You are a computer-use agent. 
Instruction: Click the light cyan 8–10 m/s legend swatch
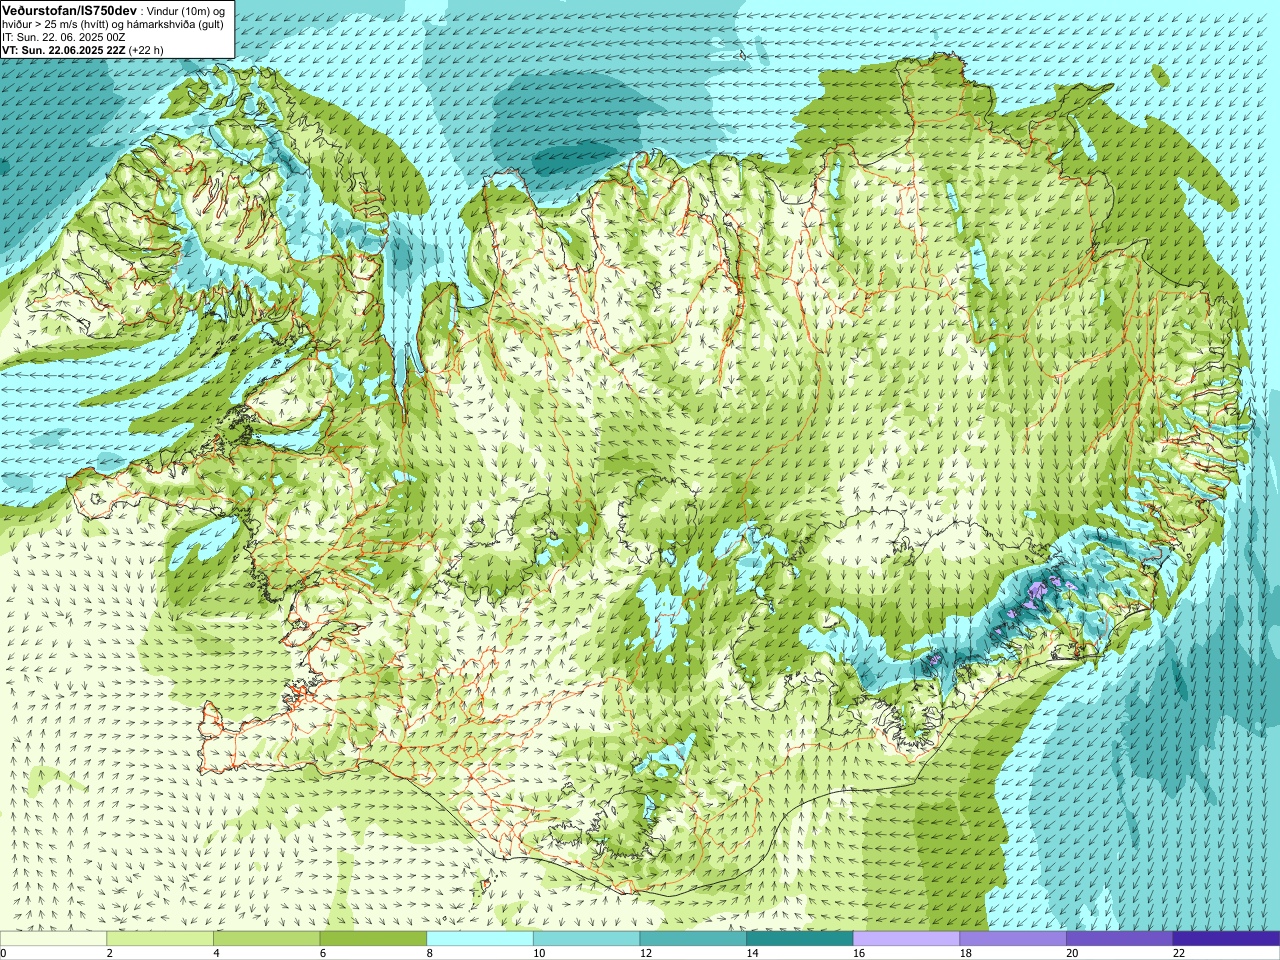[480, 939]
